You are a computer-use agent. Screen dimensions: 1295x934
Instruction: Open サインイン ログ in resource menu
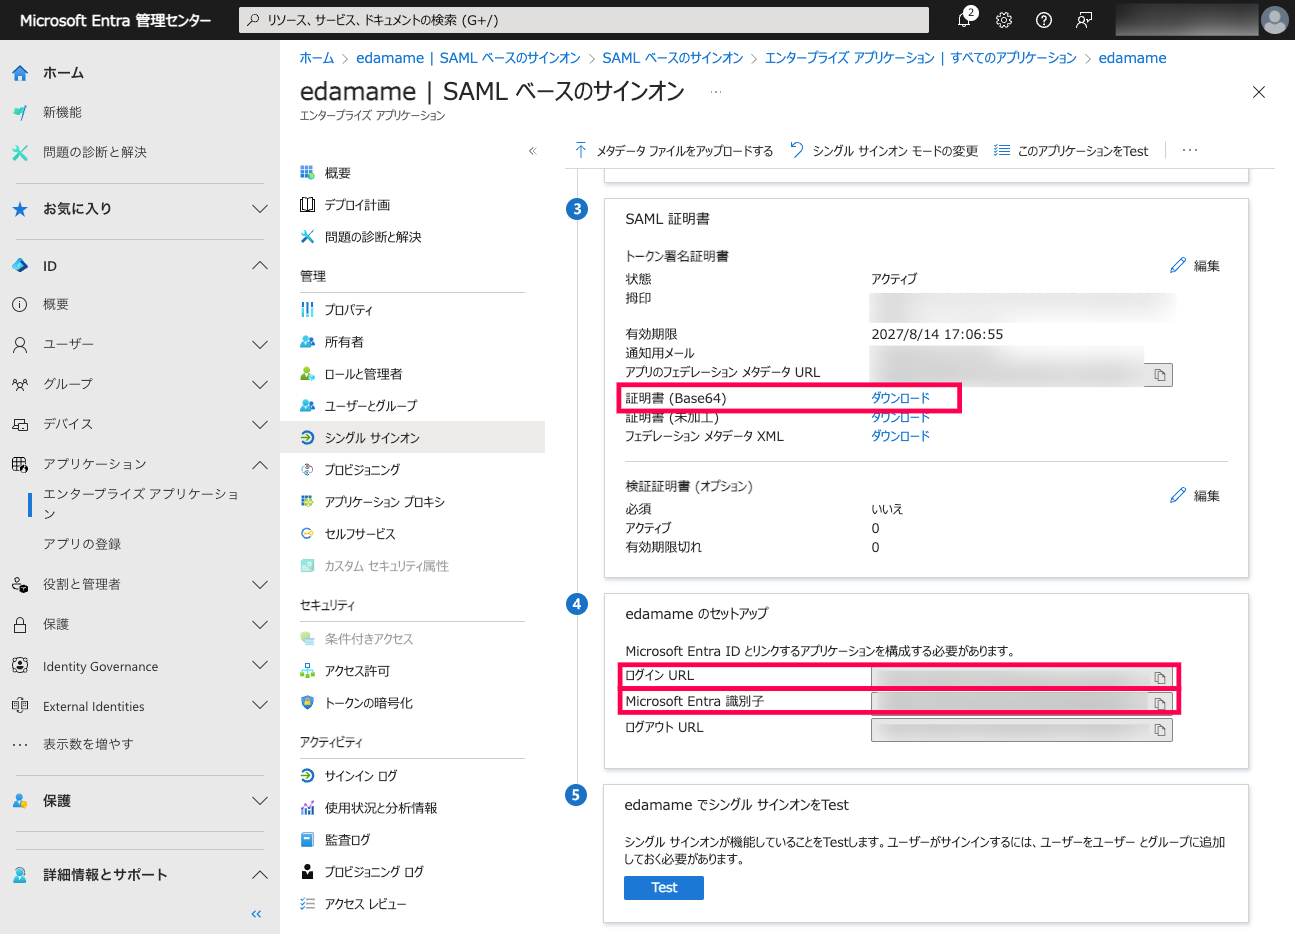tap(360, 776)
